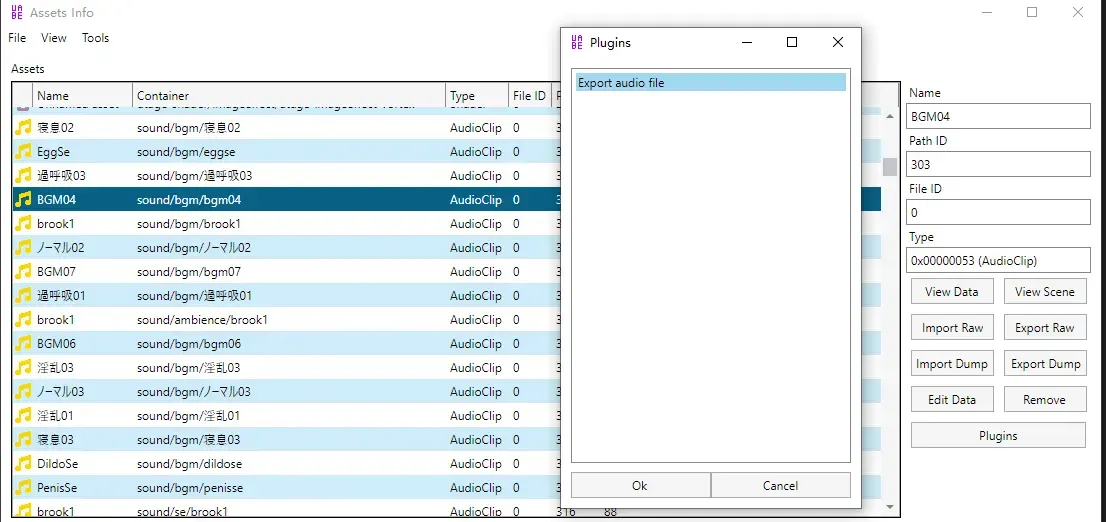Screen dimensions: 1106x522
Task: Cancel the Plugins dialog
Action: (x=780, y=485)
